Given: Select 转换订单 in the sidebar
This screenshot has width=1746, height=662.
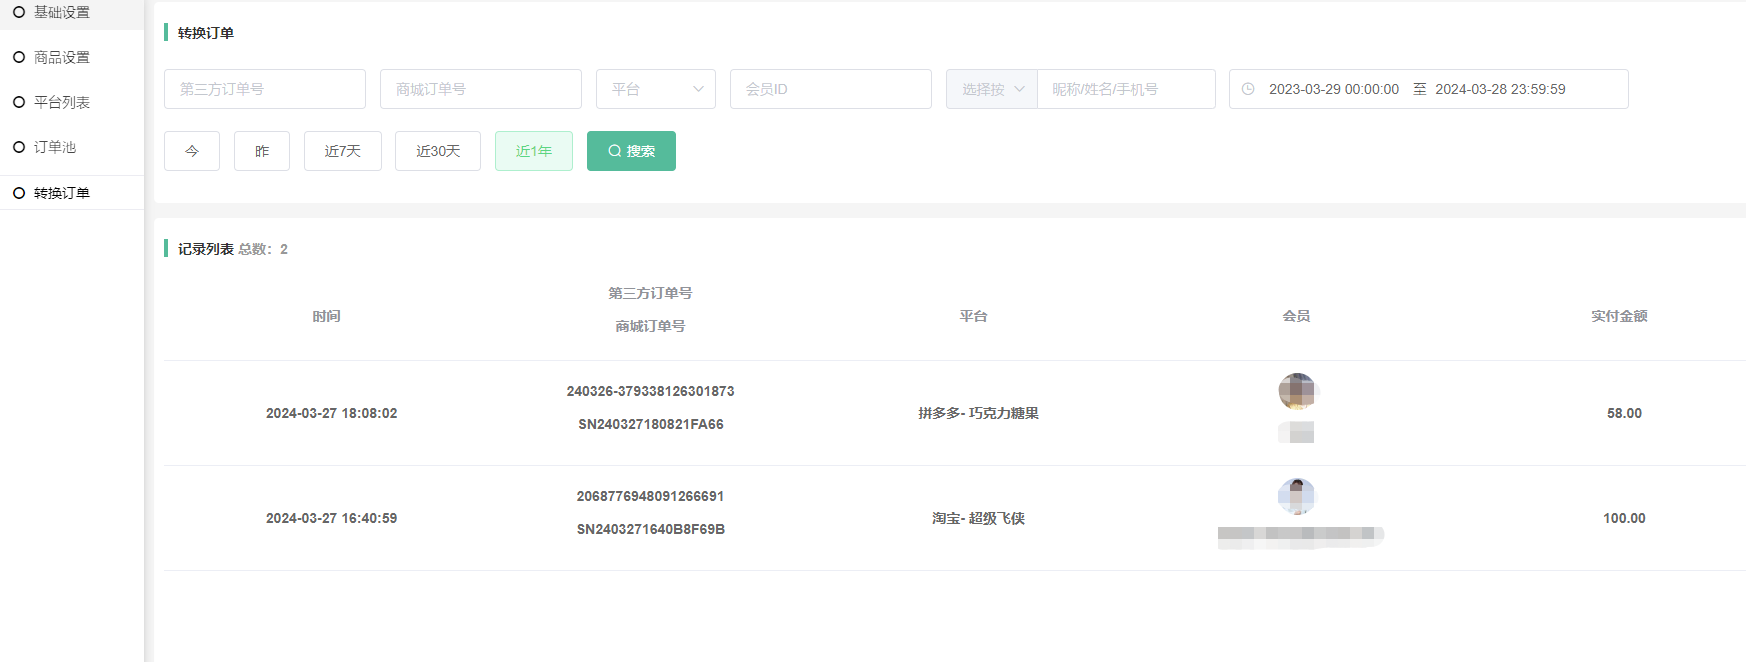Looking at the screenshot, I should (x=61, y=193).
